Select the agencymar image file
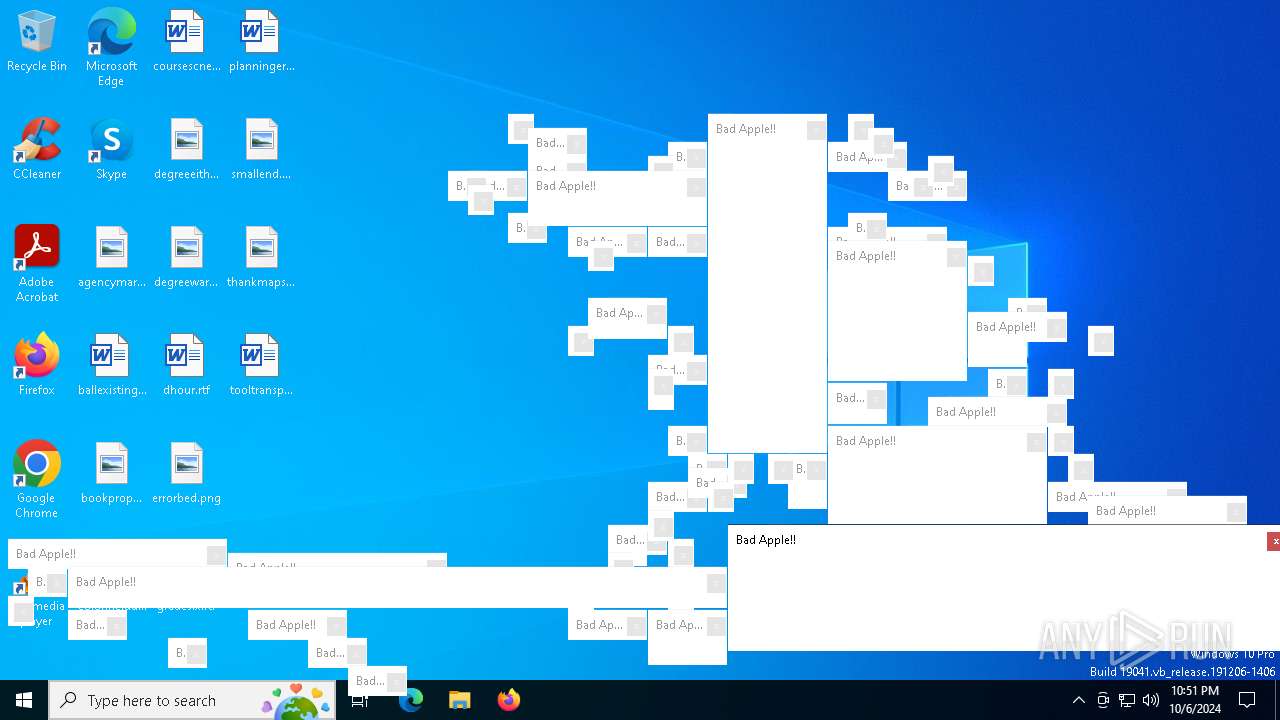 [x=111, y=258]
